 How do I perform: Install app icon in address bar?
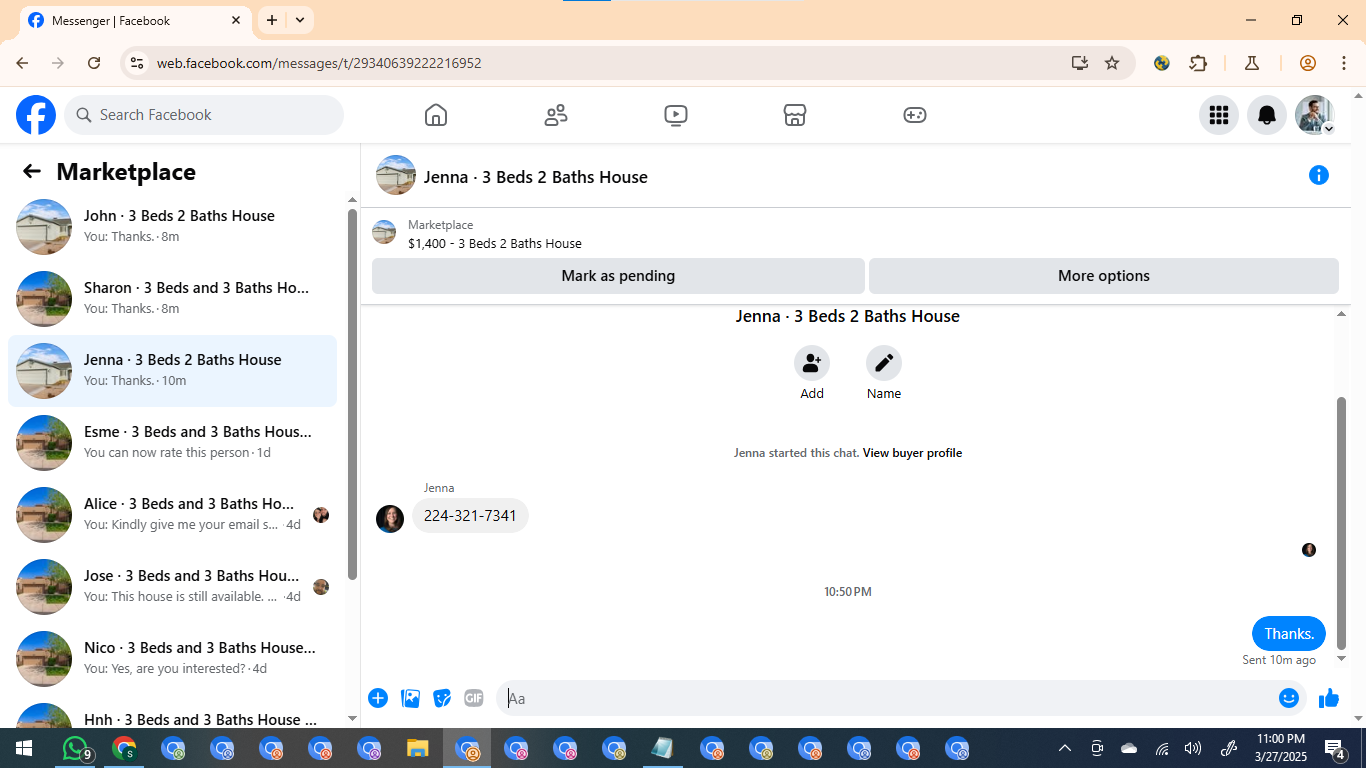tap(1080, 63)
